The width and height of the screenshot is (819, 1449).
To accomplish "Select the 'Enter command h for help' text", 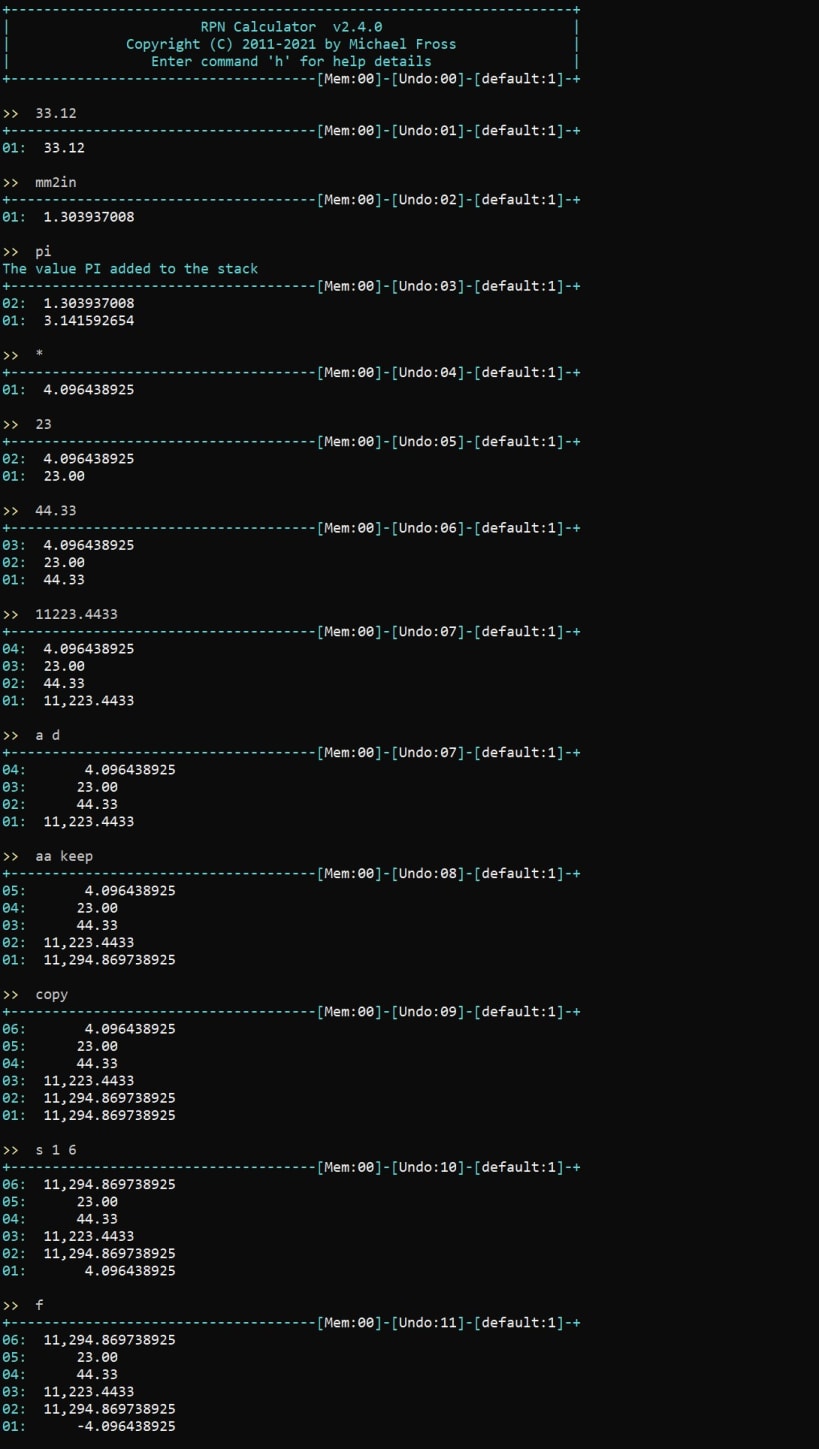I will click(x=293, y=61).
